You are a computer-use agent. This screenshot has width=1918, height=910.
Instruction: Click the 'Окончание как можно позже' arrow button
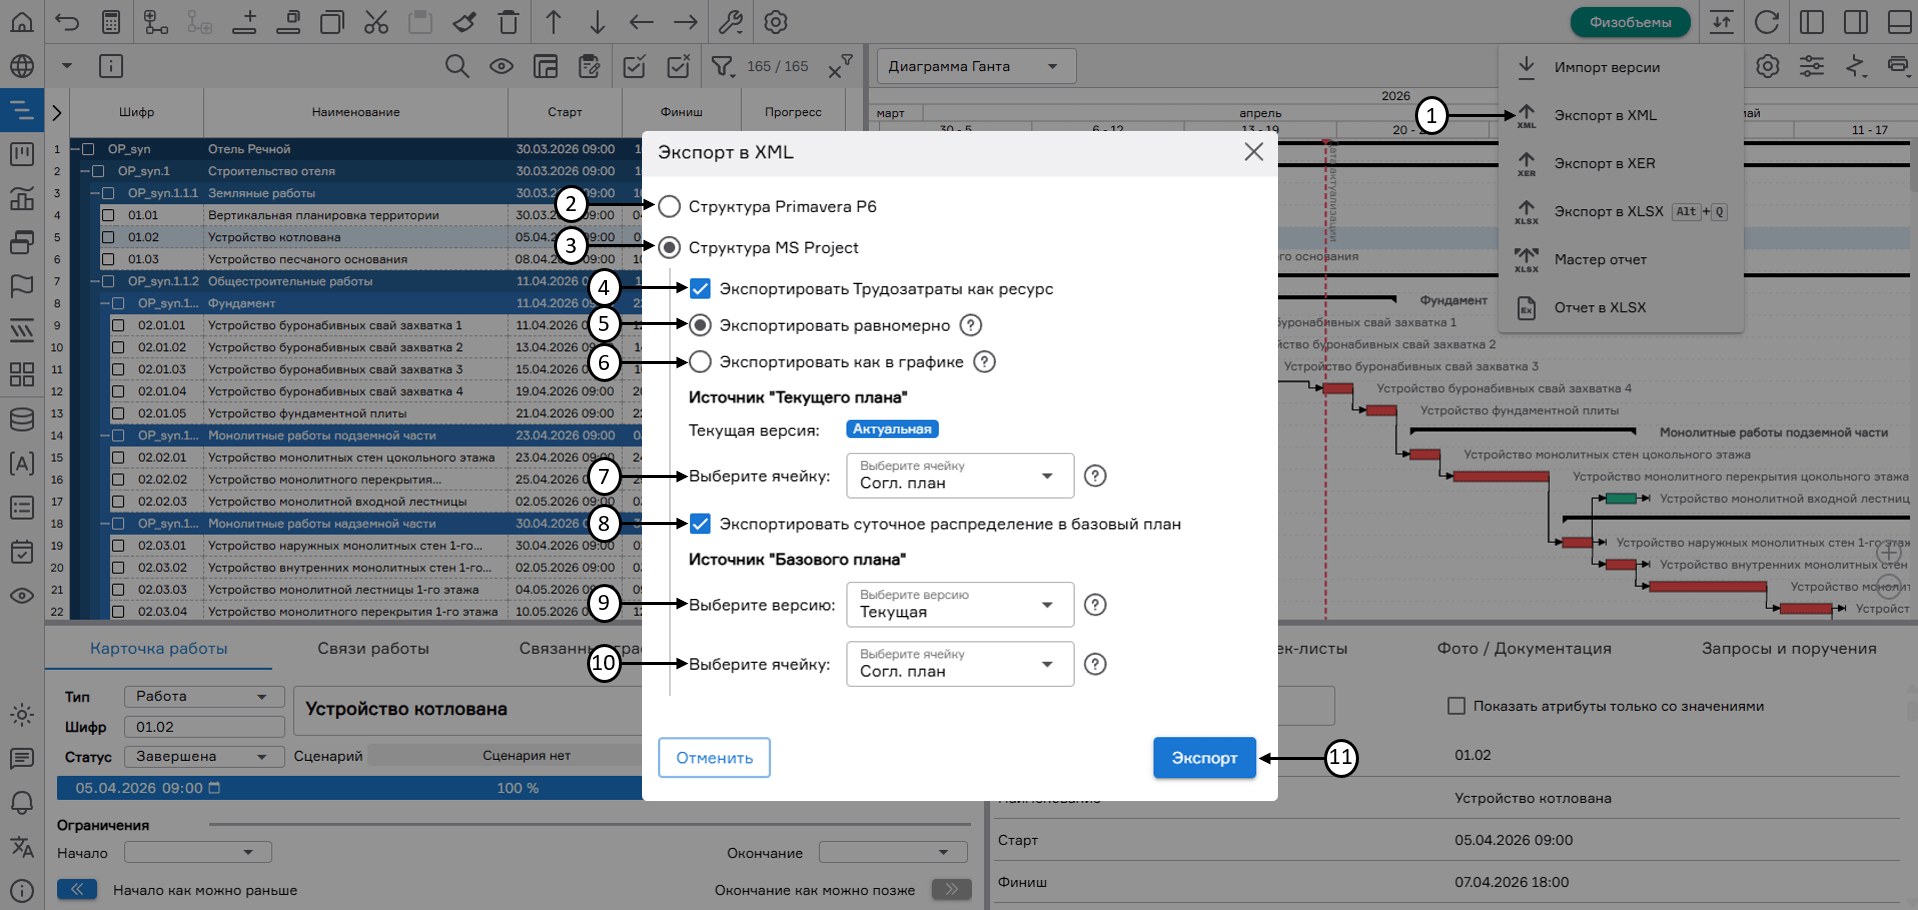[951, 889]
